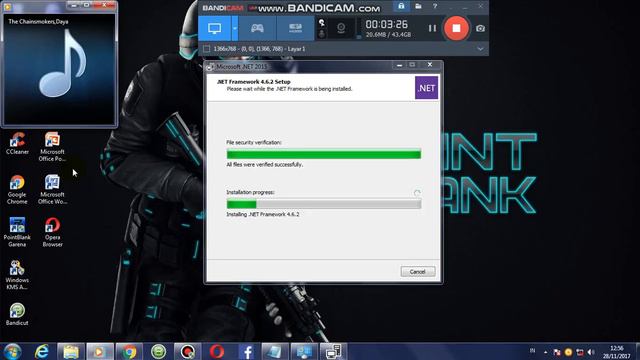Select the Microsoft Office PowerPoint shortcut
This screenshot has width=640, height=360.
(52, 147)
